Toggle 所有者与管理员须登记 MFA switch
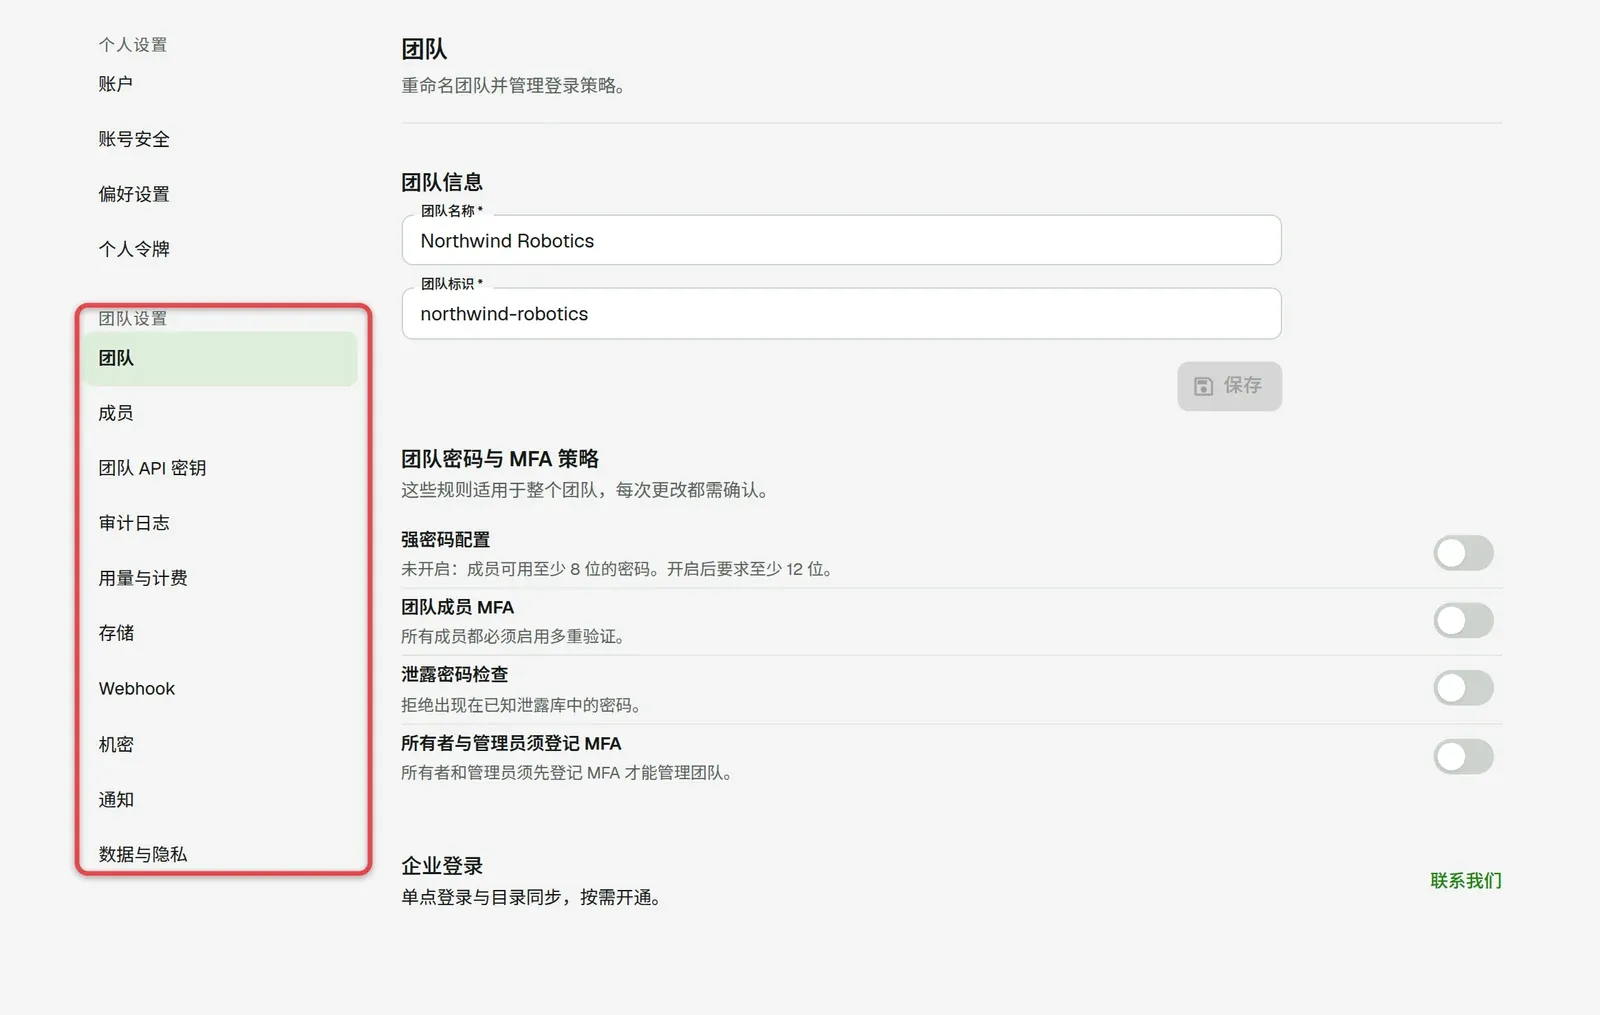The width and height of the screenshot is (1600, 1015). [x=1463, y=757]
